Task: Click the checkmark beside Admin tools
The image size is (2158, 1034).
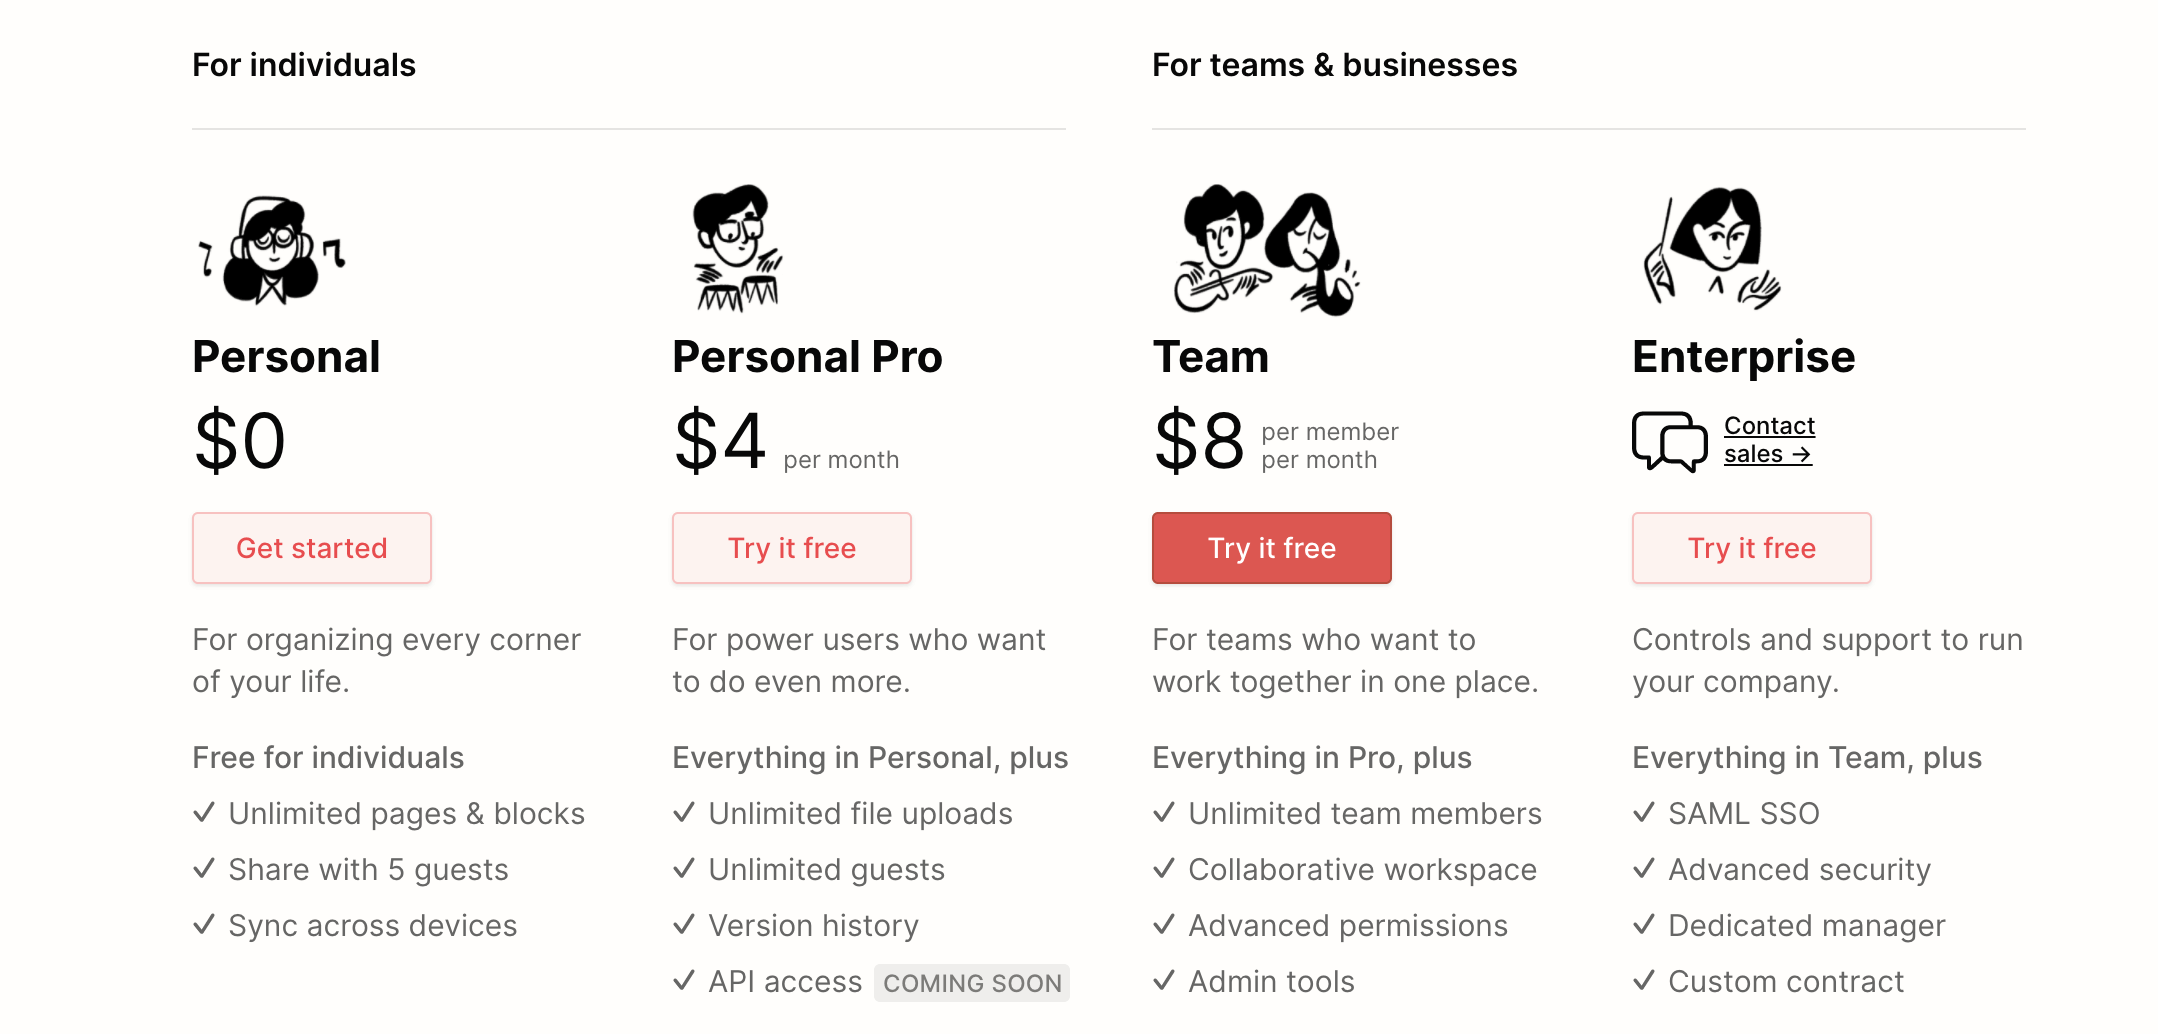Action: pyautogui.click(x=1164, y=980)
